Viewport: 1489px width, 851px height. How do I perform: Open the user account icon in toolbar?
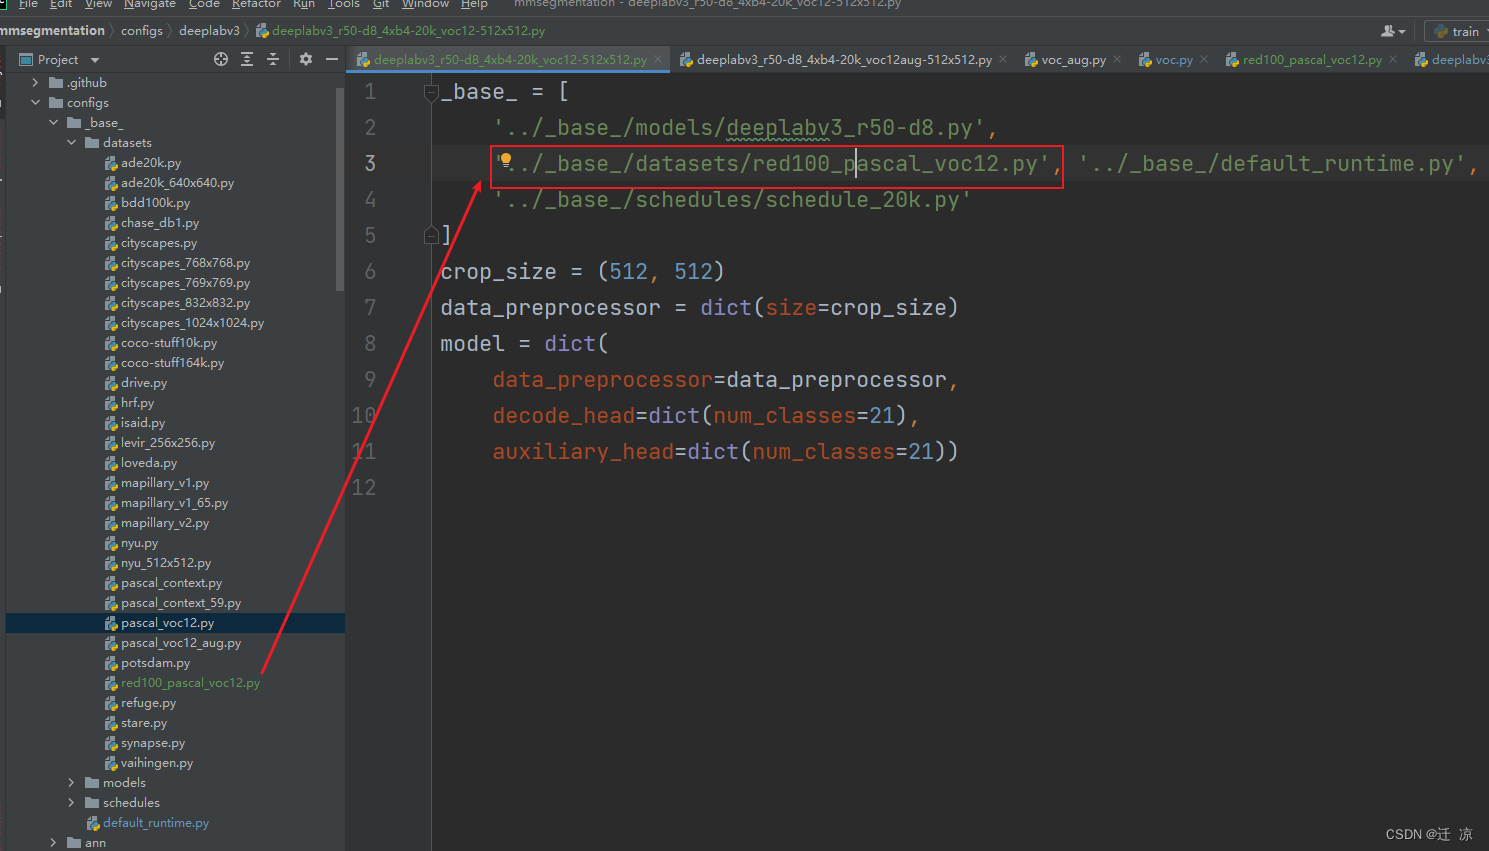point(1393,32)
